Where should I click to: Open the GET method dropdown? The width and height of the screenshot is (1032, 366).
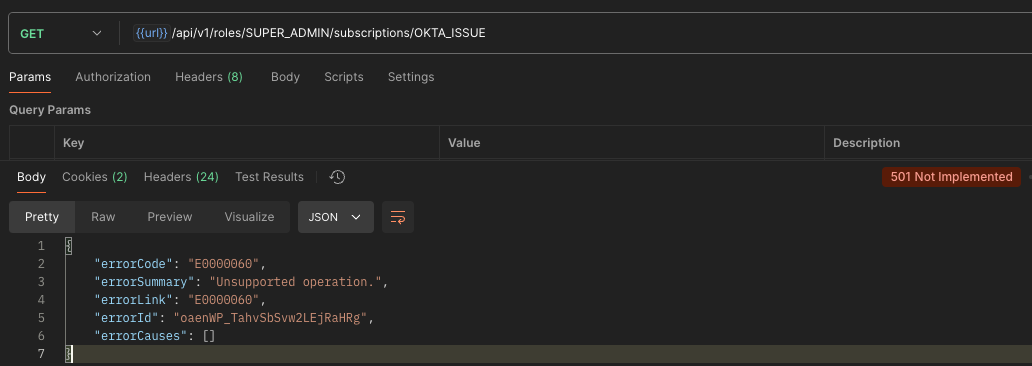[x=61, y=33]
